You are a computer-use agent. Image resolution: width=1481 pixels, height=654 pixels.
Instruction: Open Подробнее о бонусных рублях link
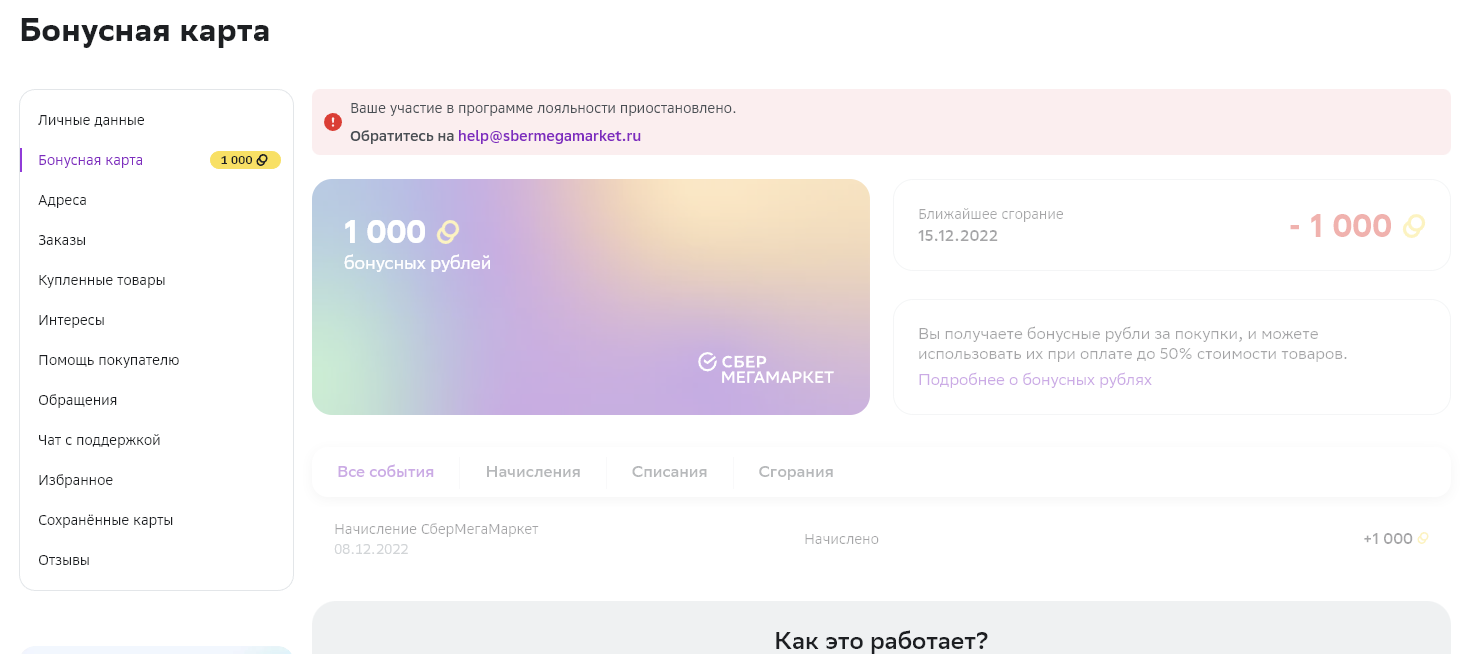[1035, 380]
